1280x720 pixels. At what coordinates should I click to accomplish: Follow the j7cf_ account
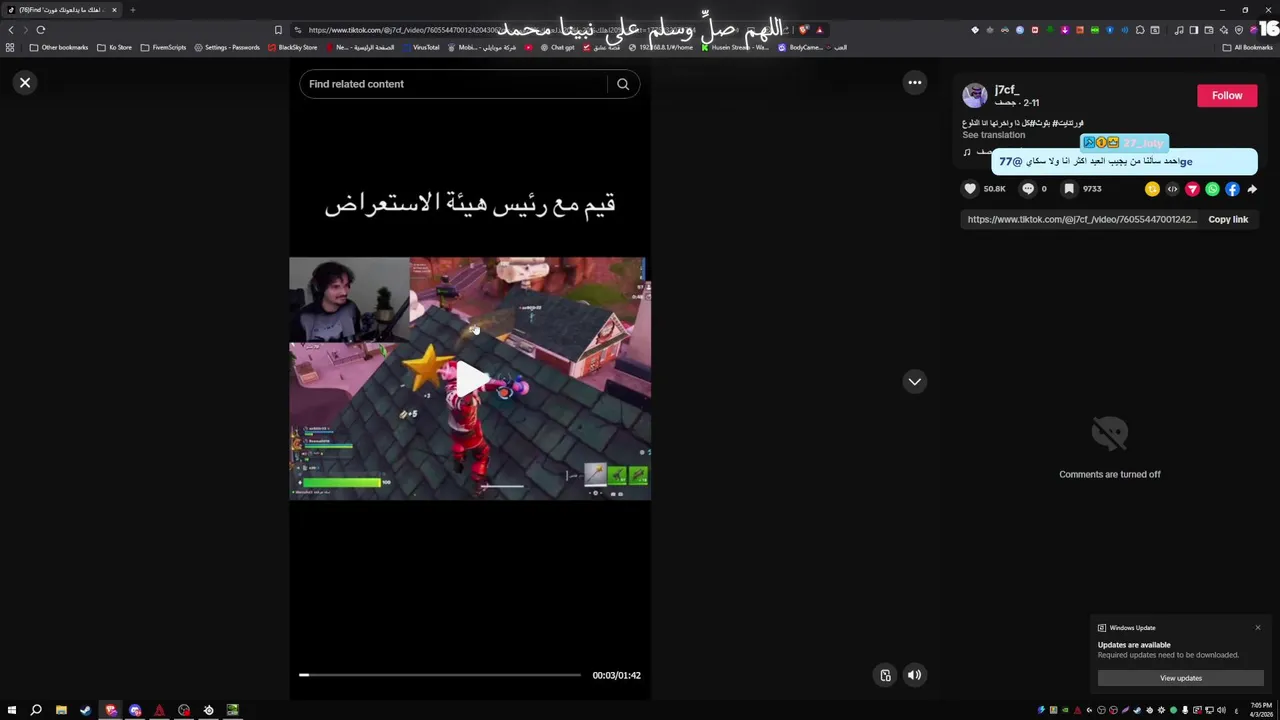(1227, 96)
